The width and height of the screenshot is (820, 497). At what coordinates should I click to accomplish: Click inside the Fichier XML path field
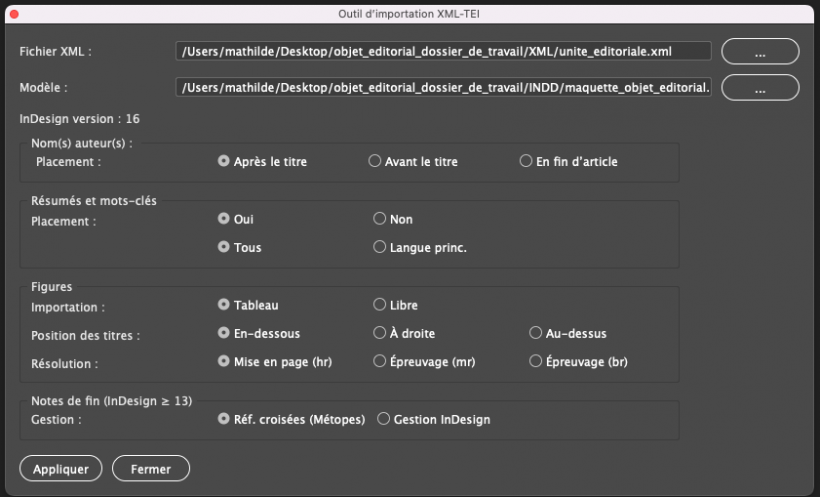(x=443, y=51)
